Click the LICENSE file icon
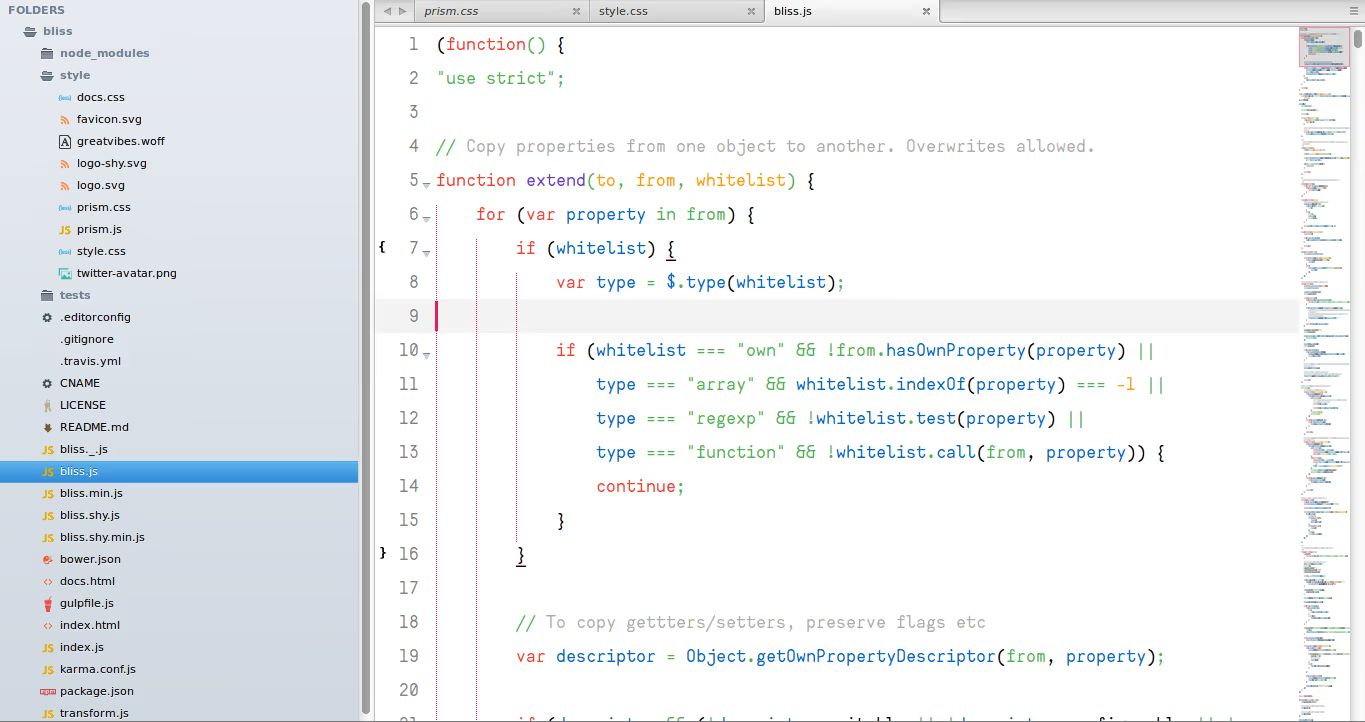Screen dimensions: 1365x722 (48, 405)
